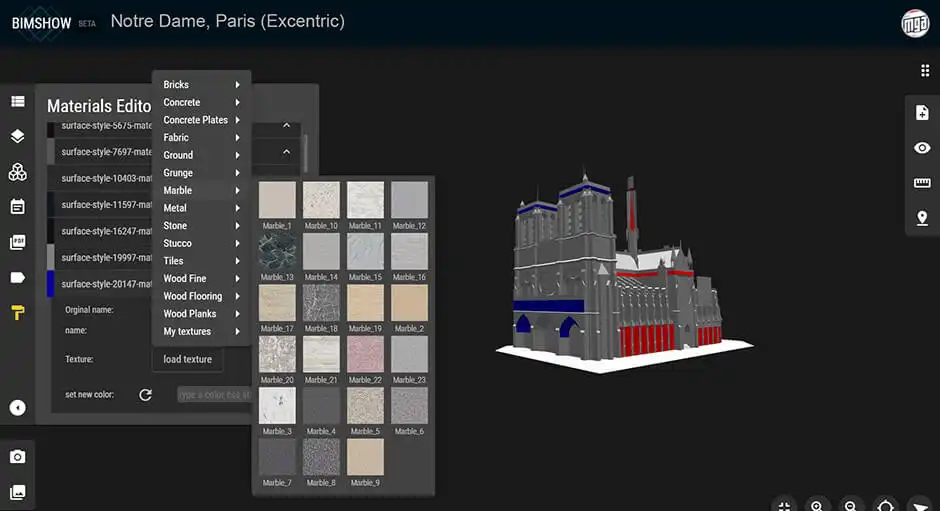Click the load texture button
940x511 pixels.
click(x=188, y=359)
